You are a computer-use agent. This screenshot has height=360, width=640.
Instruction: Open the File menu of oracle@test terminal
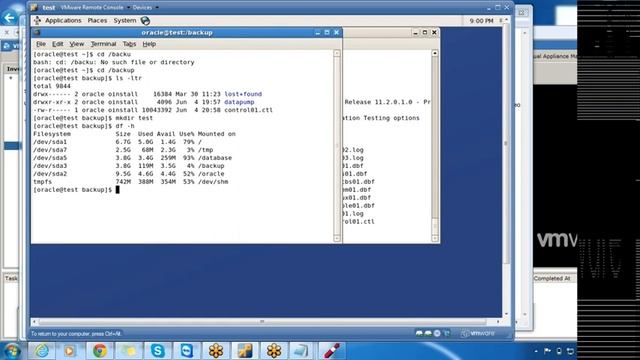click(41, 44)
